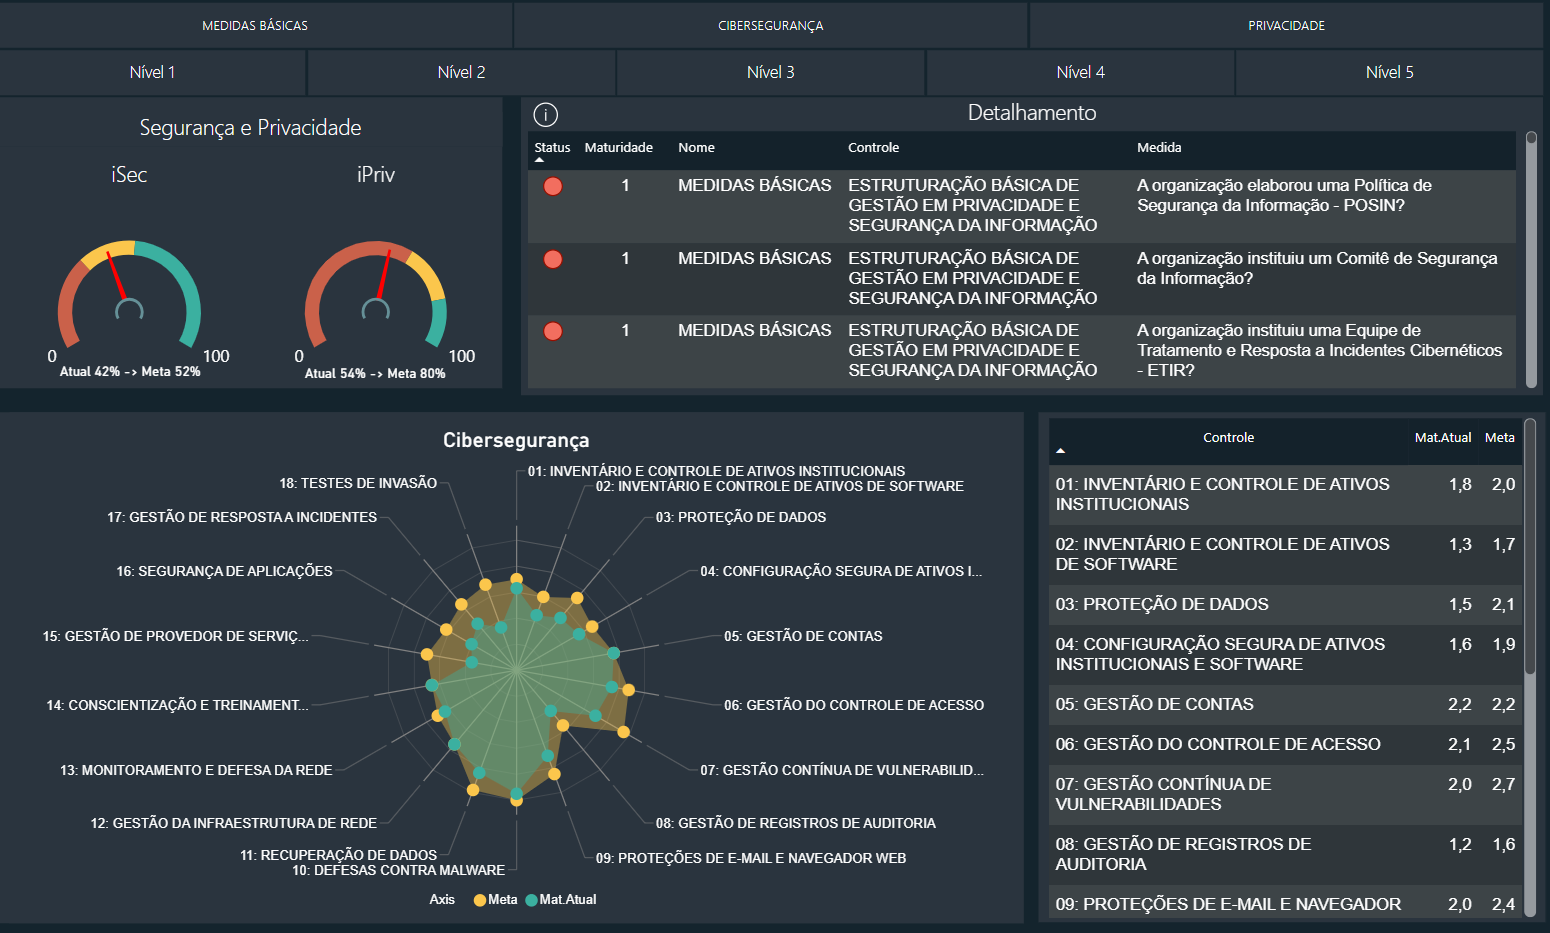
Task: Switch to the PRIVACIDADE tab
Action: coord(1286,26)
